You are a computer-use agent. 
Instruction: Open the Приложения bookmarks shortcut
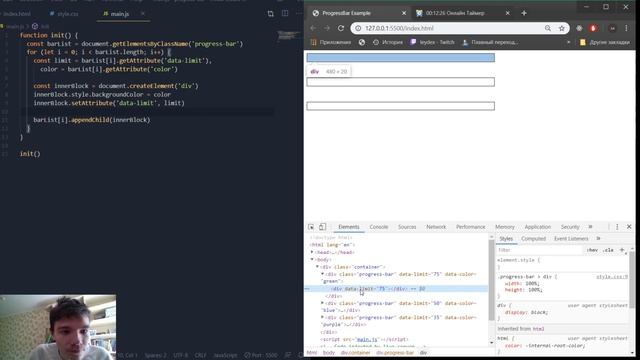331,42
